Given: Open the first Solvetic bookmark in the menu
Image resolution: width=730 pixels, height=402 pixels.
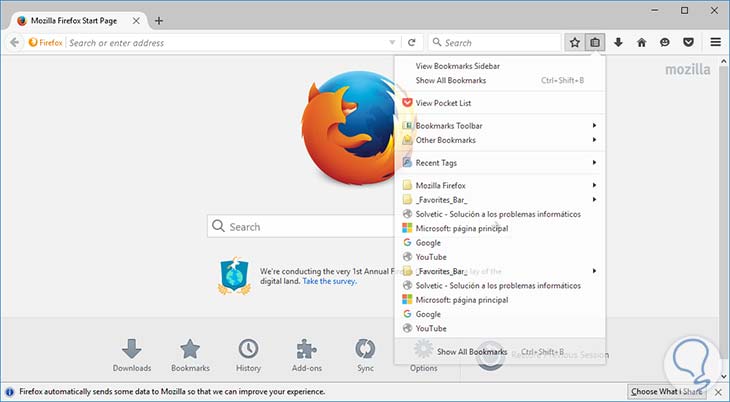Looking at the screenshot, I should pyautogui.click(x=500, y=214).
